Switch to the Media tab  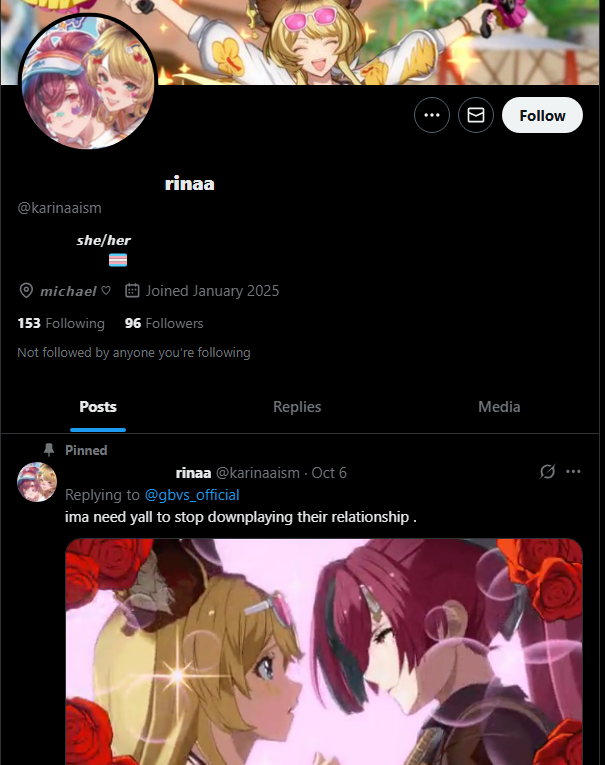coord(499,407)
